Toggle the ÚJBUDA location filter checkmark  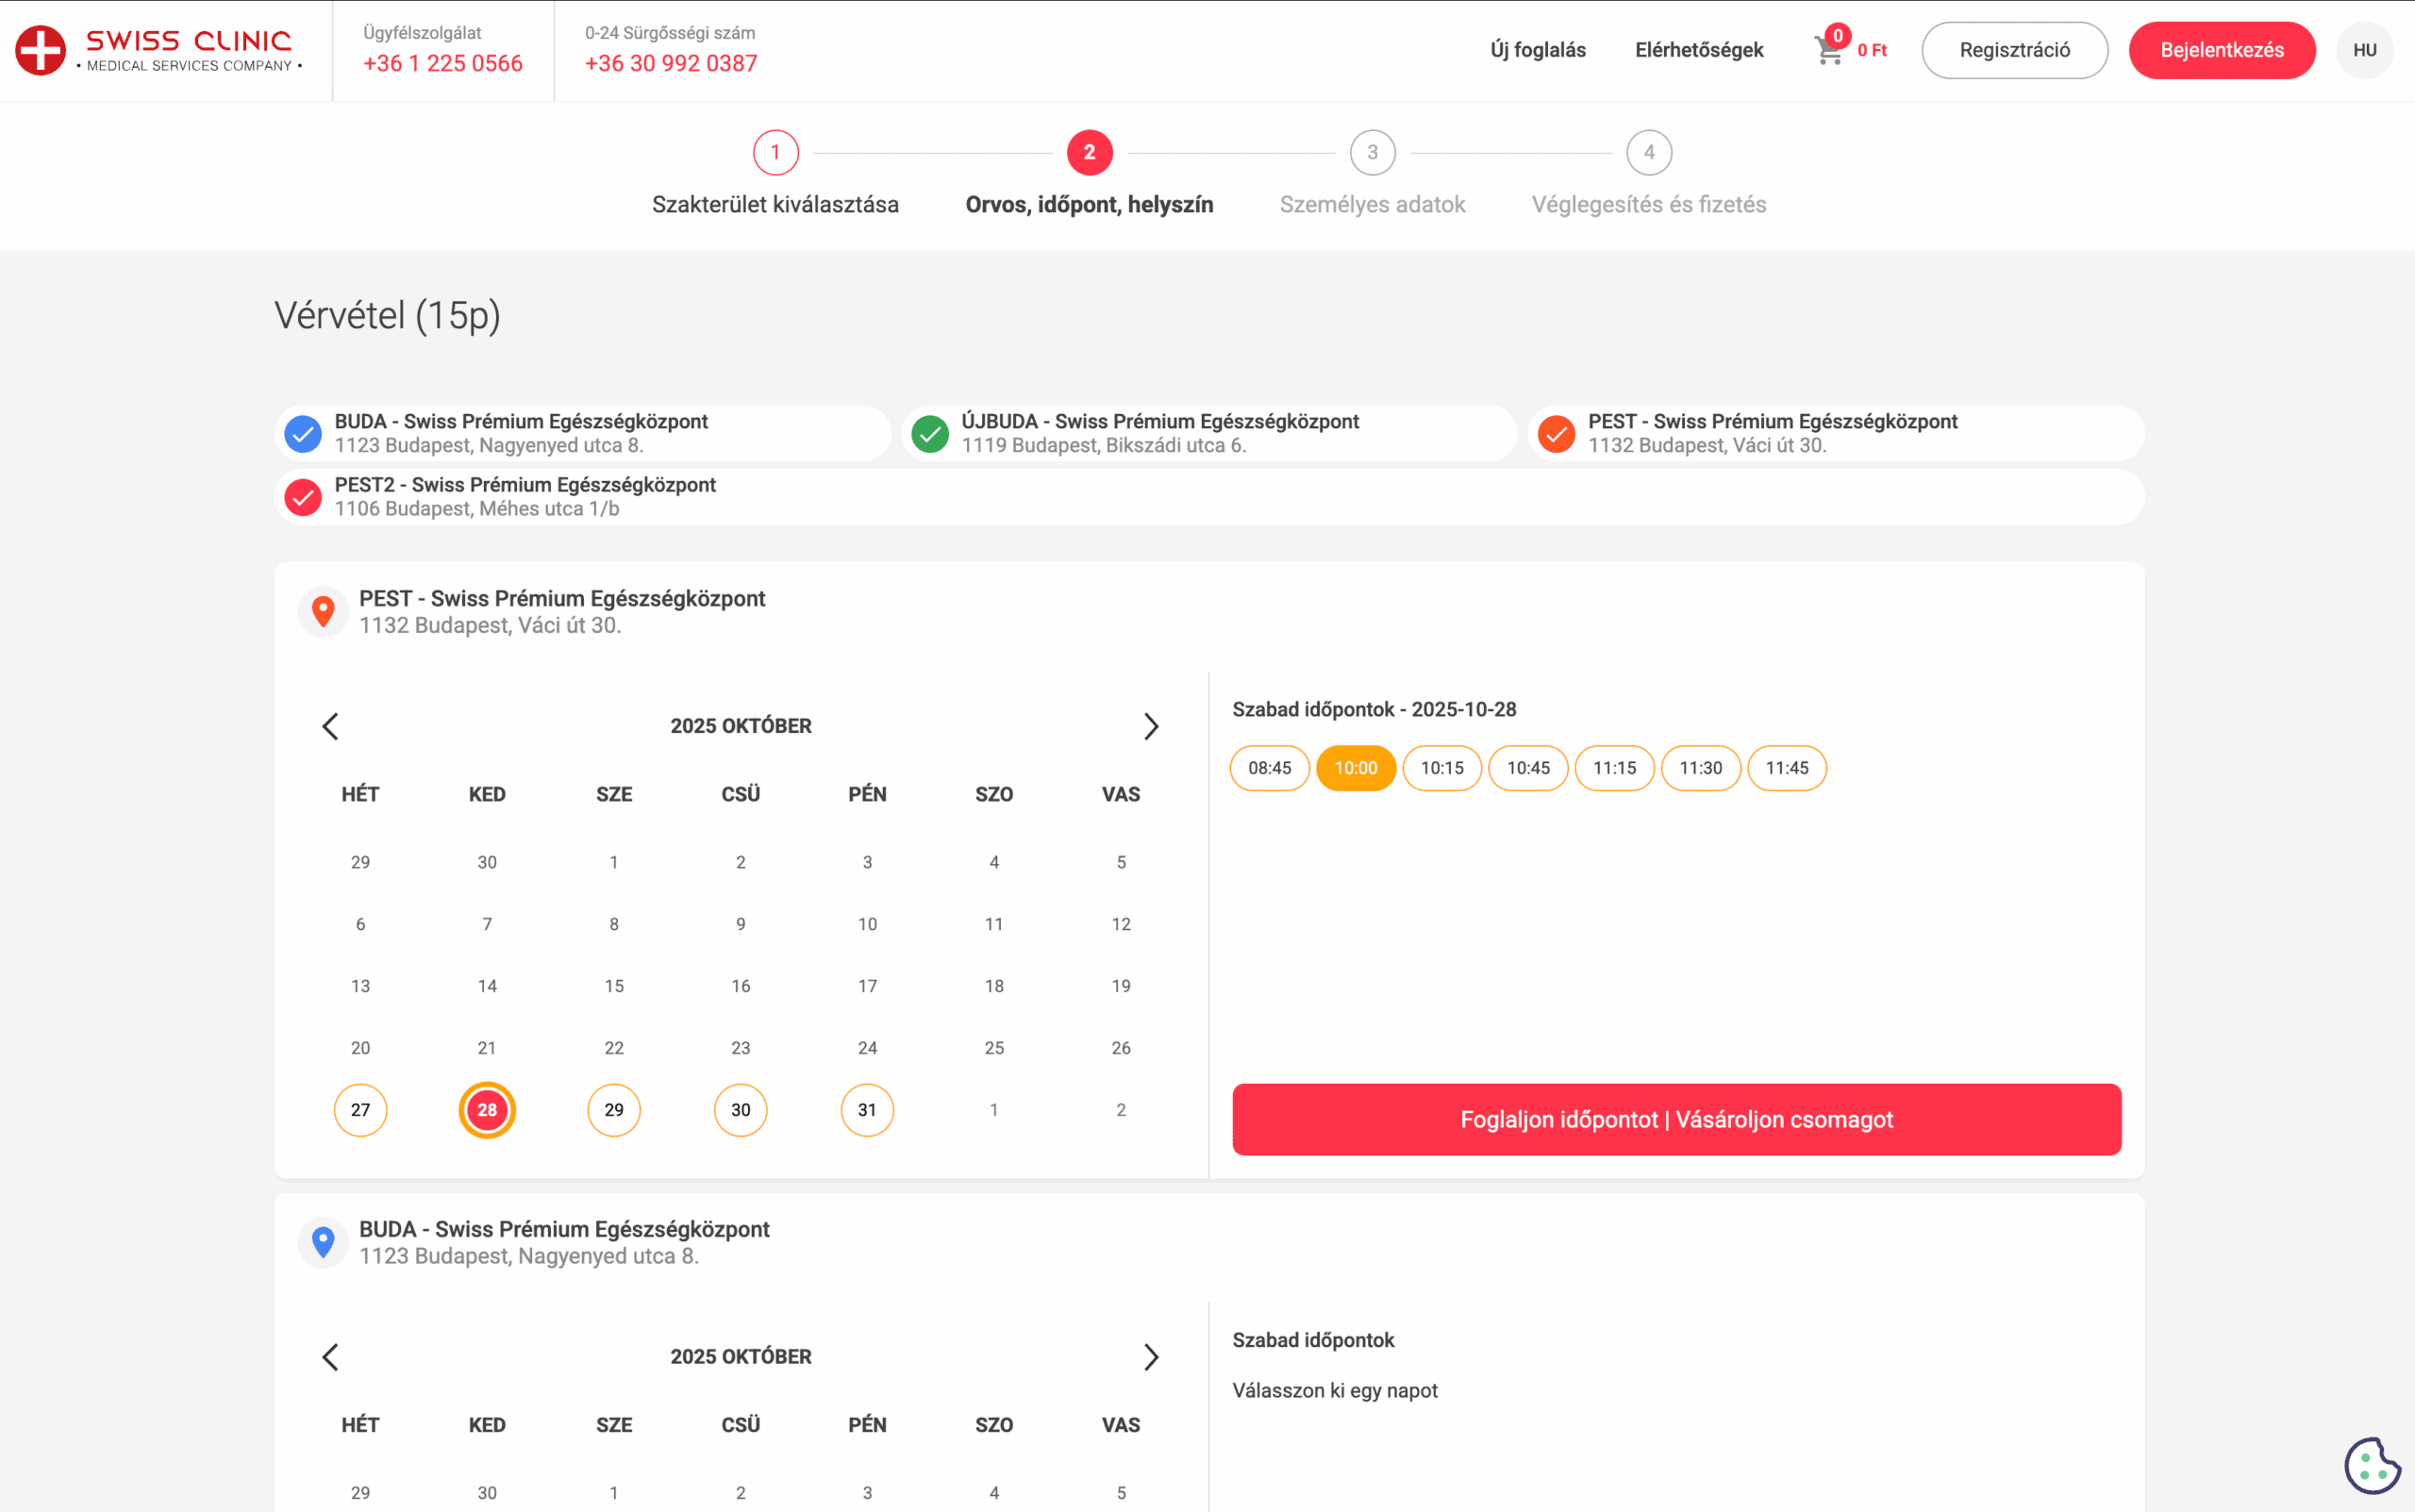pos(930,434)
